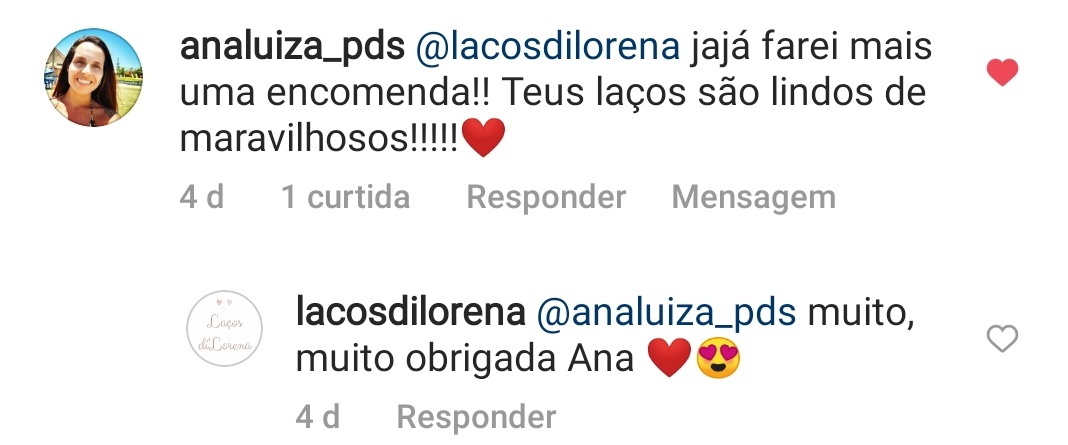Image resolution: width=1068 pixels, height=445 pixels.
Task: View who liked via 1 curtida
Action: click(x=345, y=197)
